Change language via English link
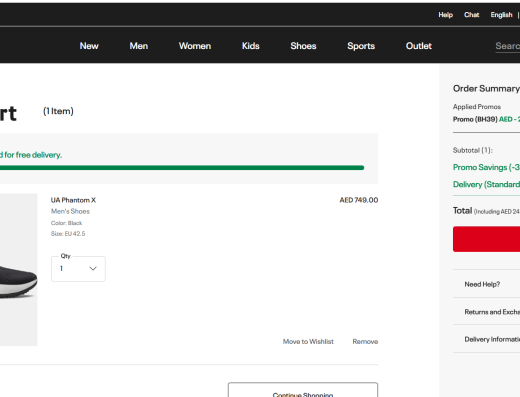The width and height of the screenshot is (520, 397). coord(501,15)
